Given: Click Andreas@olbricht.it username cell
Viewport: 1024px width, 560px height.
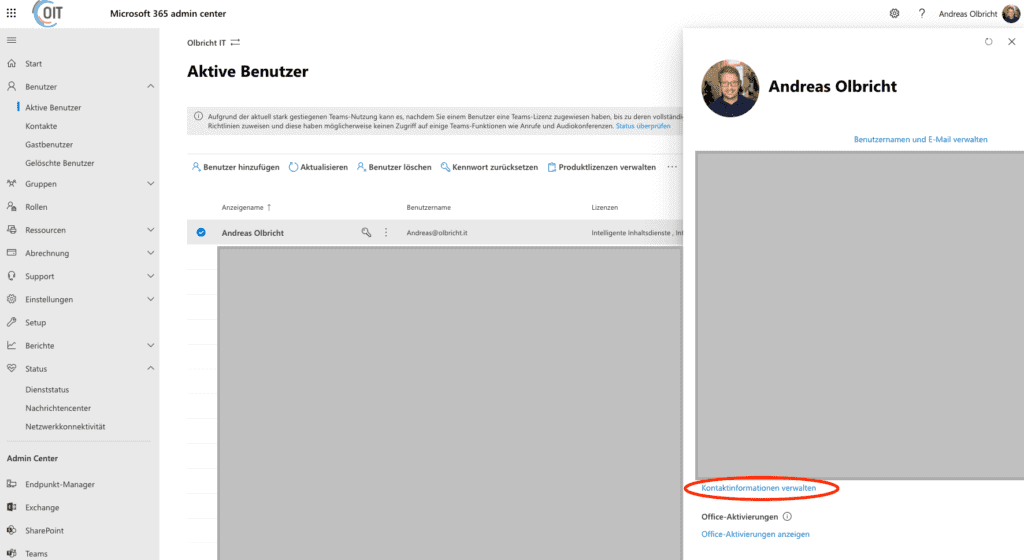Looking at the screenshot, I should pos(437,232).
